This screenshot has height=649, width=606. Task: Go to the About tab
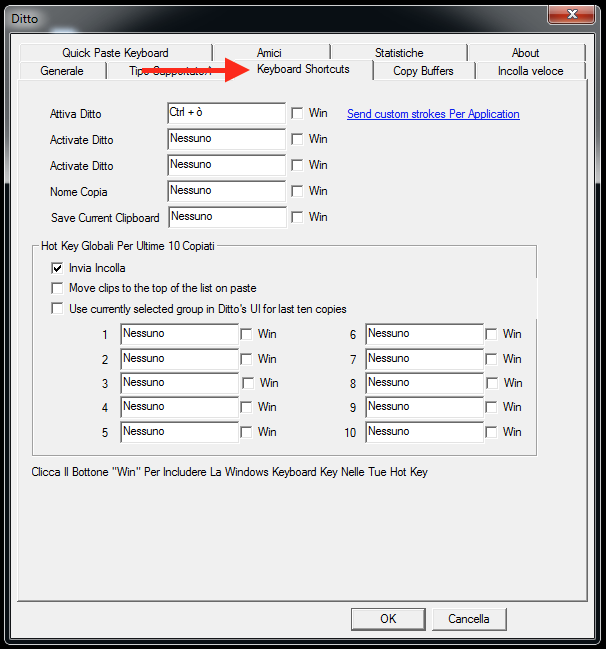click(526, 53)
